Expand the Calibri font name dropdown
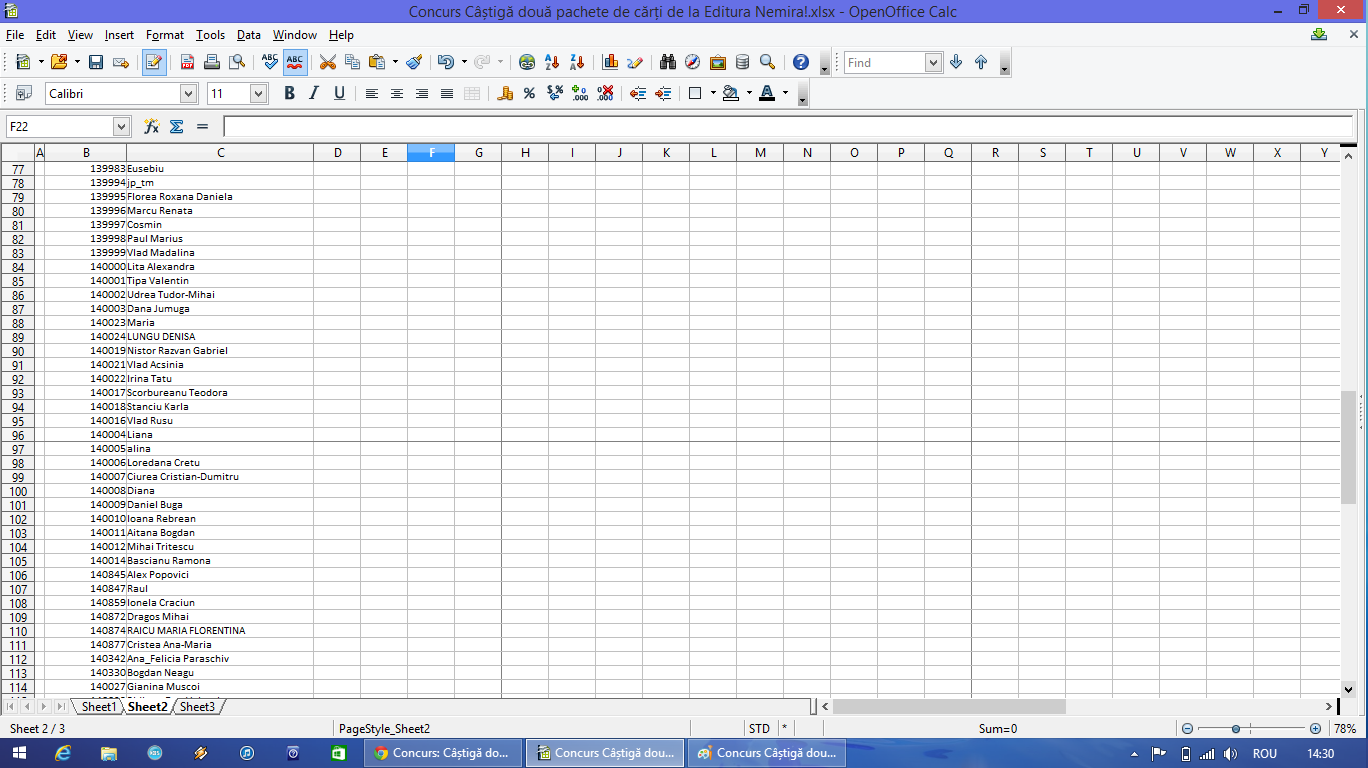Screen dimensions: 1368x768 click(x=188, y=94)
